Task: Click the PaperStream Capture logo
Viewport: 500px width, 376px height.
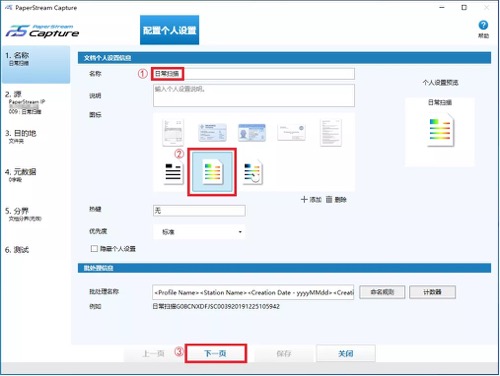Action: (42, 31)
